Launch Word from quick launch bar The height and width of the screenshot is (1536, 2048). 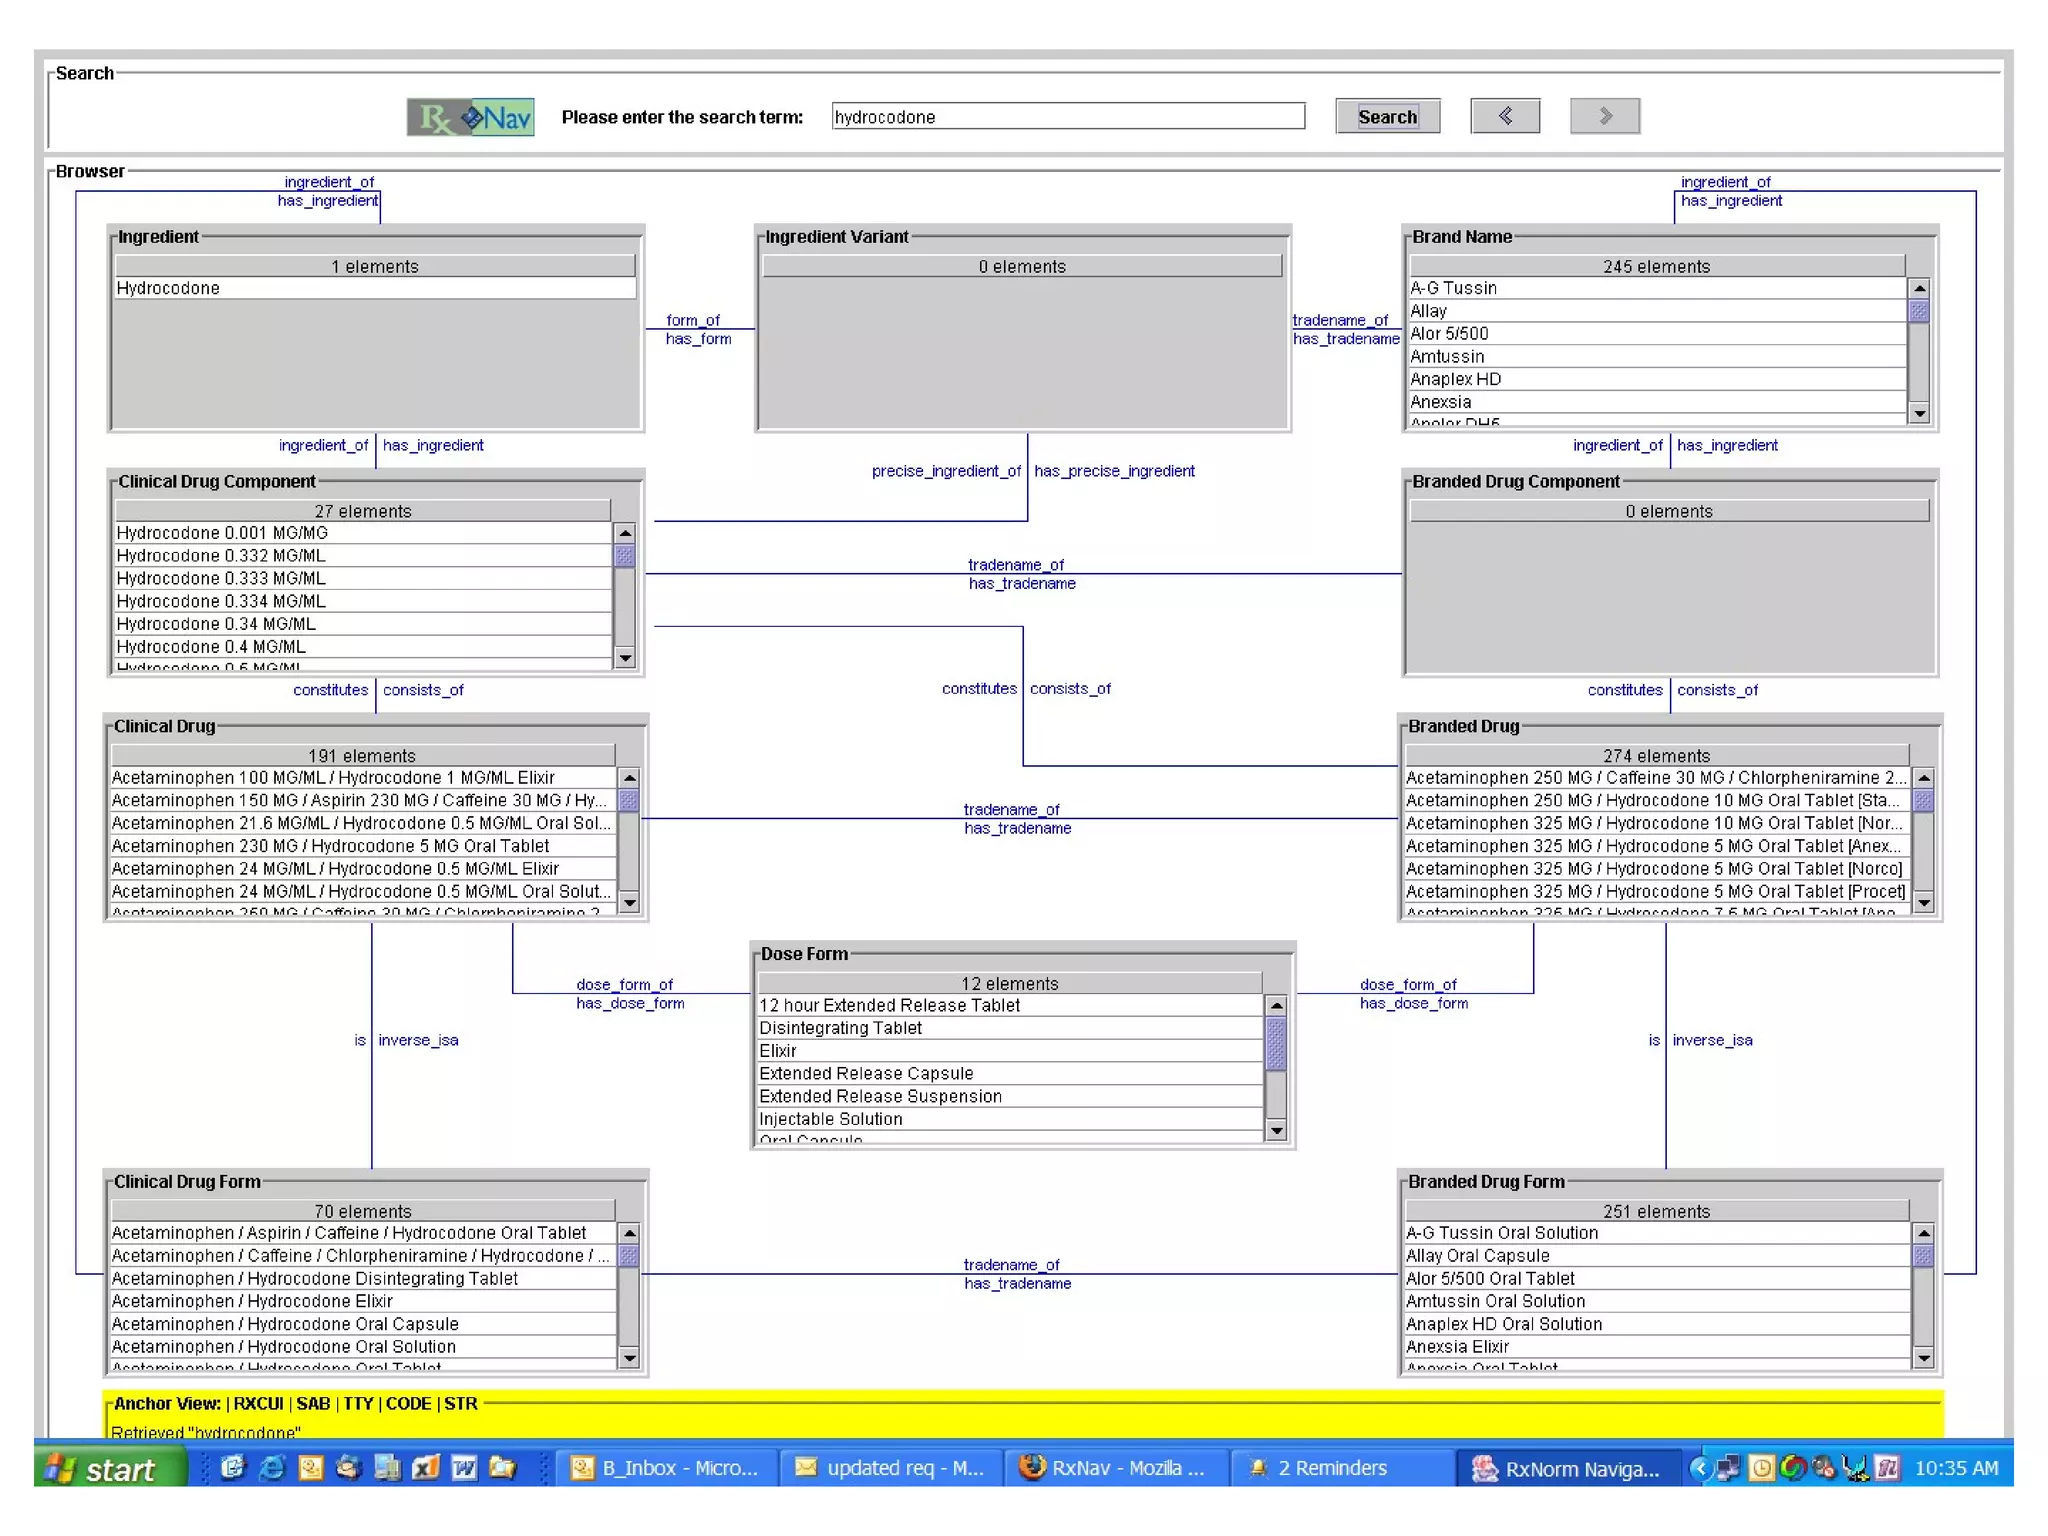tap(464, 1467)
